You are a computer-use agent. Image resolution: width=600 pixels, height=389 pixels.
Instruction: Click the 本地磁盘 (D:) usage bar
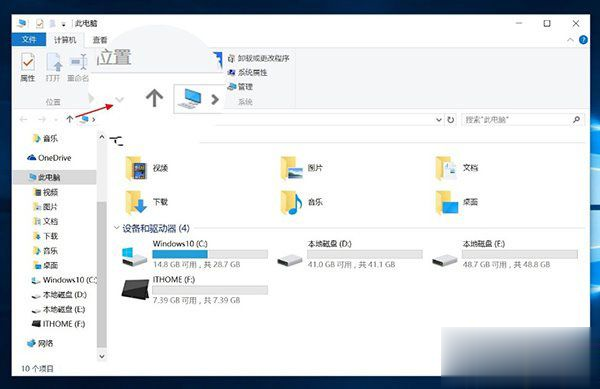(x=365, y=254)
